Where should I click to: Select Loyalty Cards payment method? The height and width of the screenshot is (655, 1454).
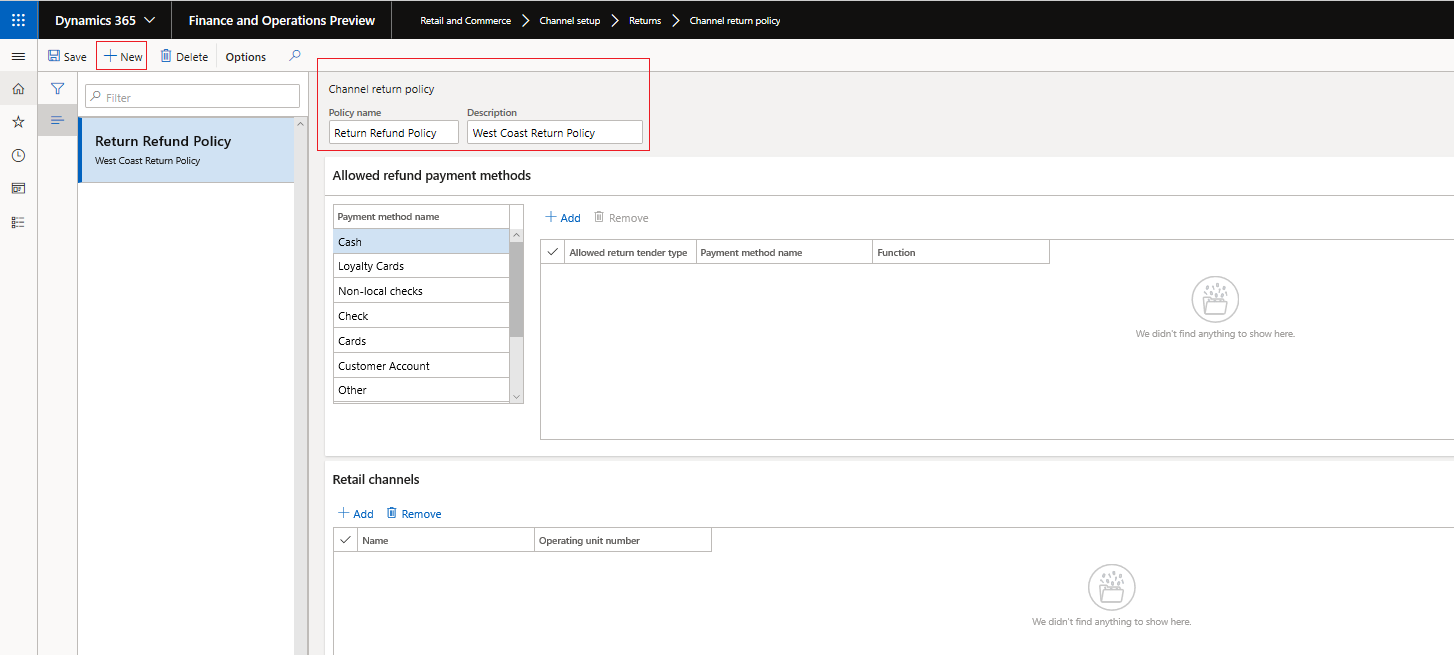(x=422, y=266)
